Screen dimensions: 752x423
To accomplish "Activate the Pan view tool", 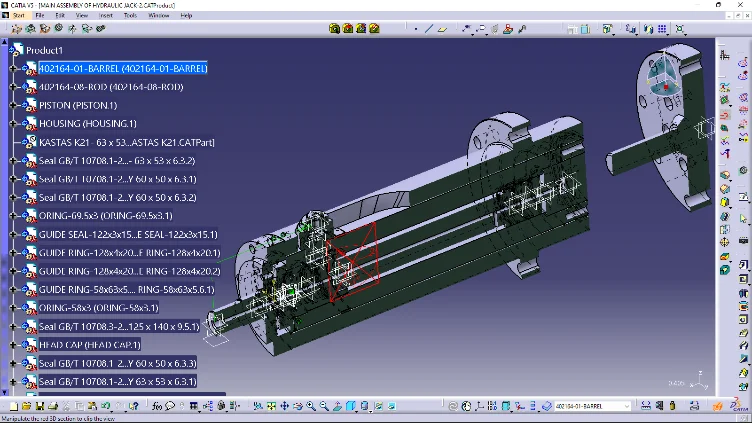I will pyautogui.click(x=285, y=406).
